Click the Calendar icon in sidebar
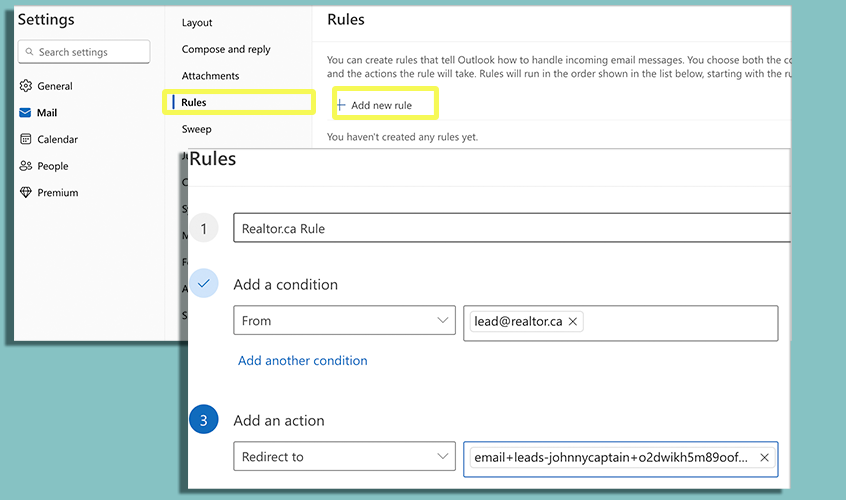The width and height of the screenshot is (846, 500). tap(26, 139)
